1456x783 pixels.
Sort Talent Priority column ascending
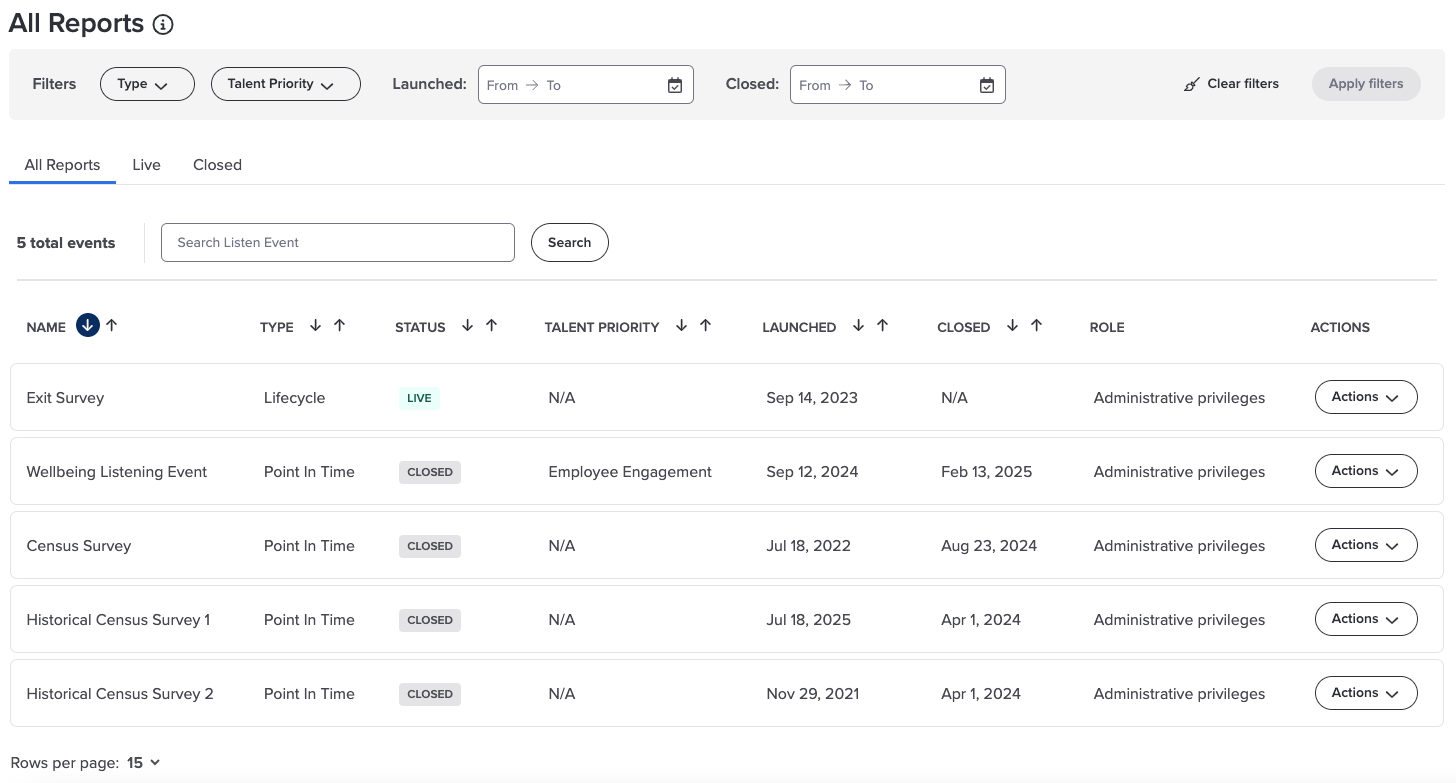706,325
